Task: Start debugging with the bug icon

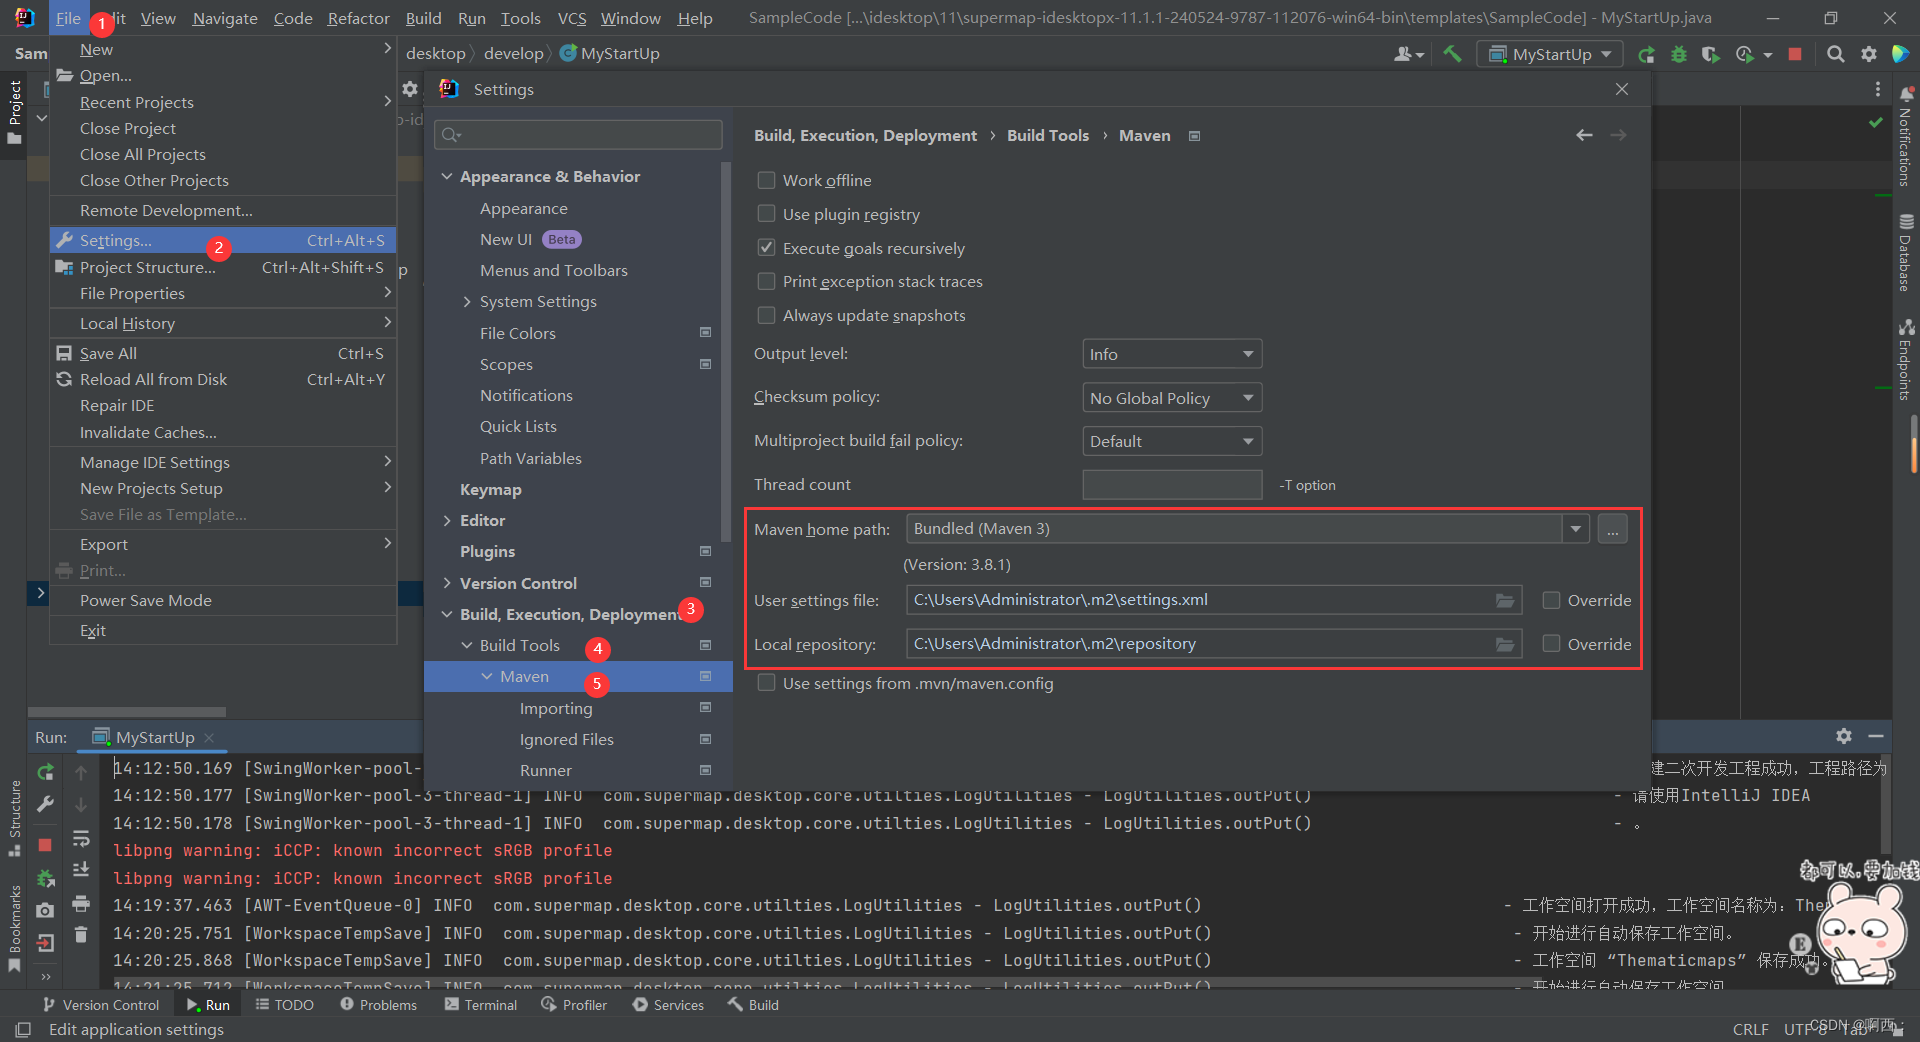Action: [1679, 54]
